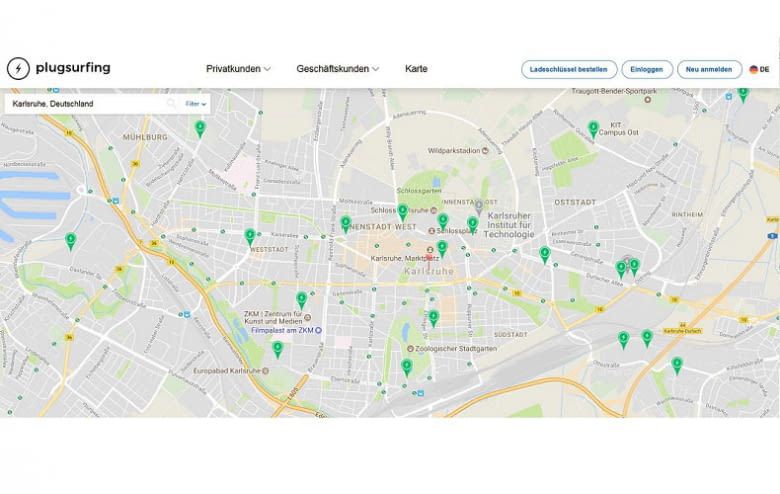Click the Schlossgarten label
Viewport: 780px width, 494px height.
[419, 191]
